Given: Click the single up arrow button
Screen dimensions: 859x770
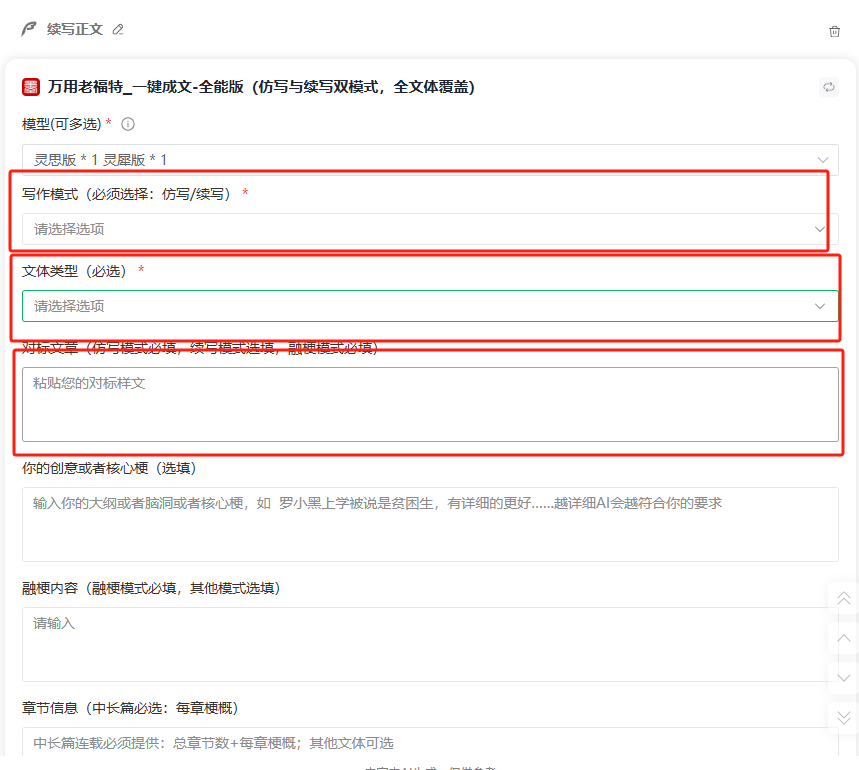Looking at the screenshot, I should pyautogui.click(x=844, y=638).
